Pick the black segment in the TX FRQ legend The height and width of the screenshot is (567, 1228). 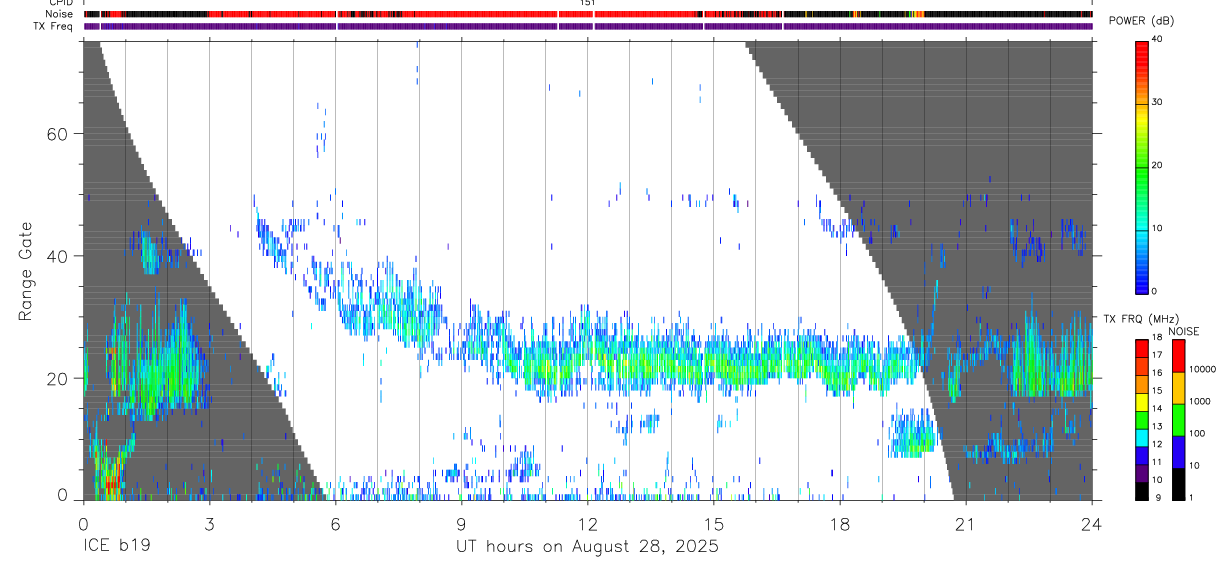(1142, 489)
